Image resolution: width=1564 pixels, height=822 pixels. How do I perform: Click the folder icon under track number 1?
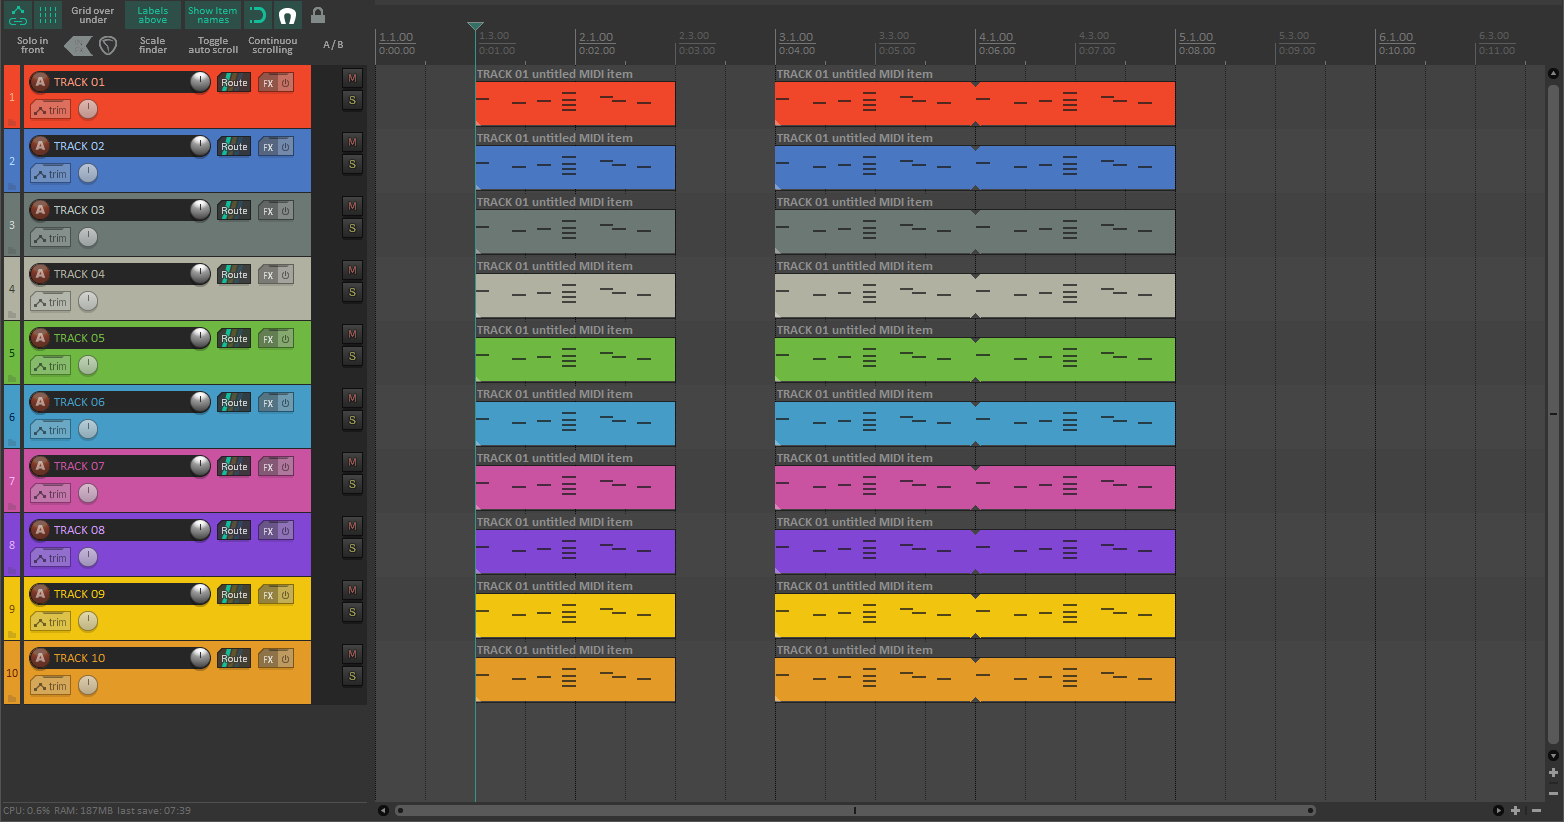tap(12, 122)
